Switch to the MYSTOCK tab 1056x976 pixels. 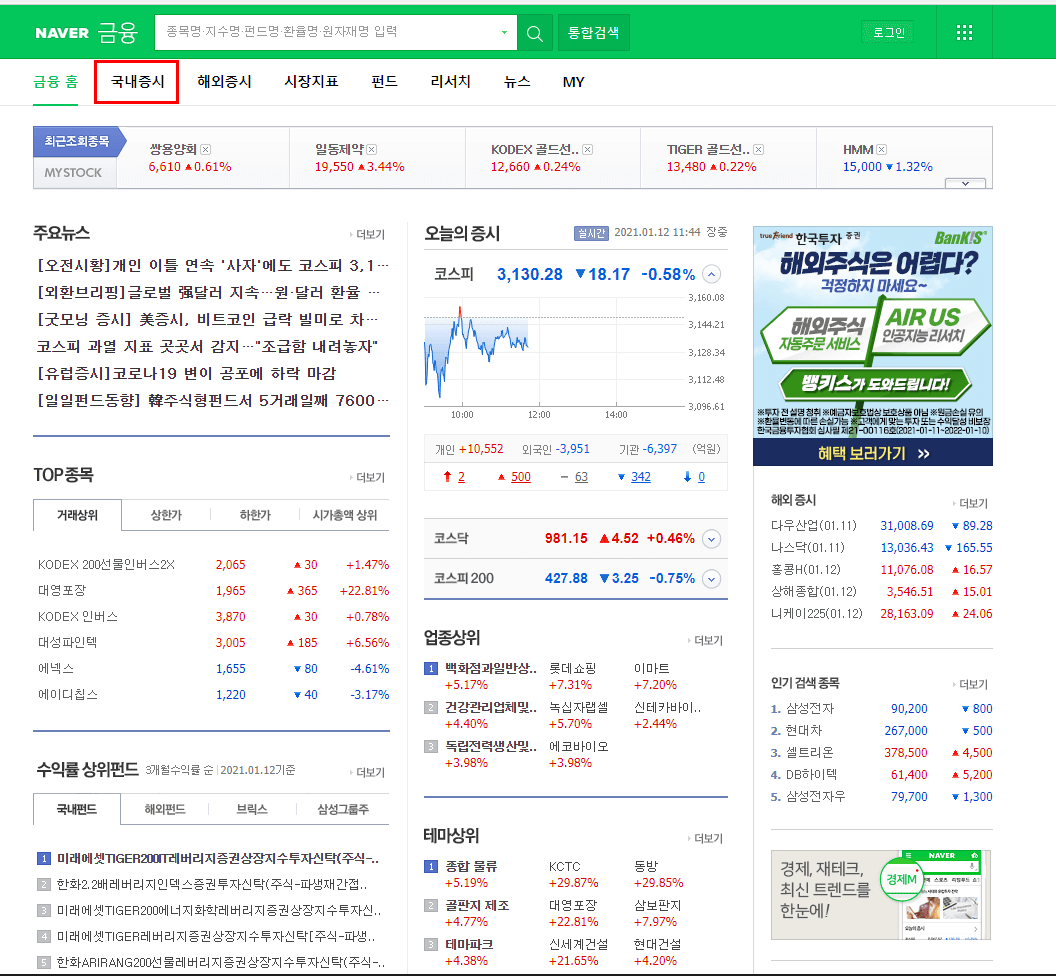[x=73, y=172]
